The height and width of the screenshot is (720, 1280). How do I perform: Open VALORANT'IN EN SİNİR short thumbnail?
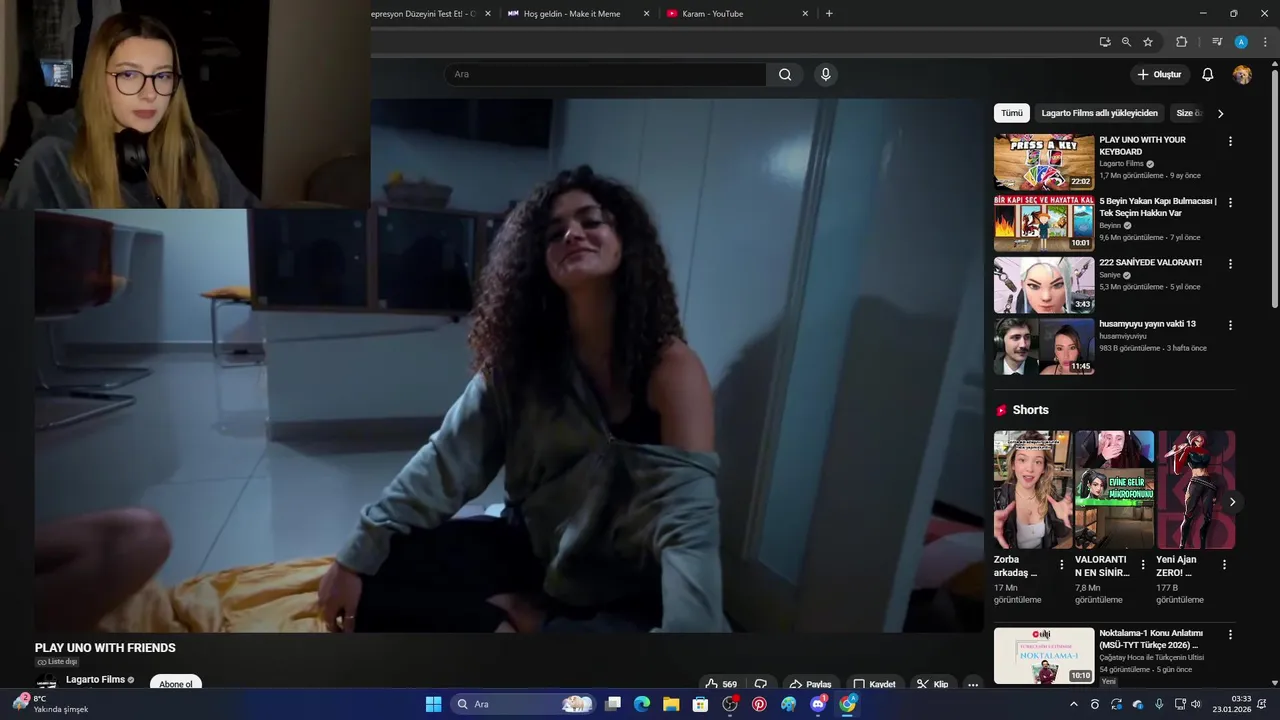1114,490
